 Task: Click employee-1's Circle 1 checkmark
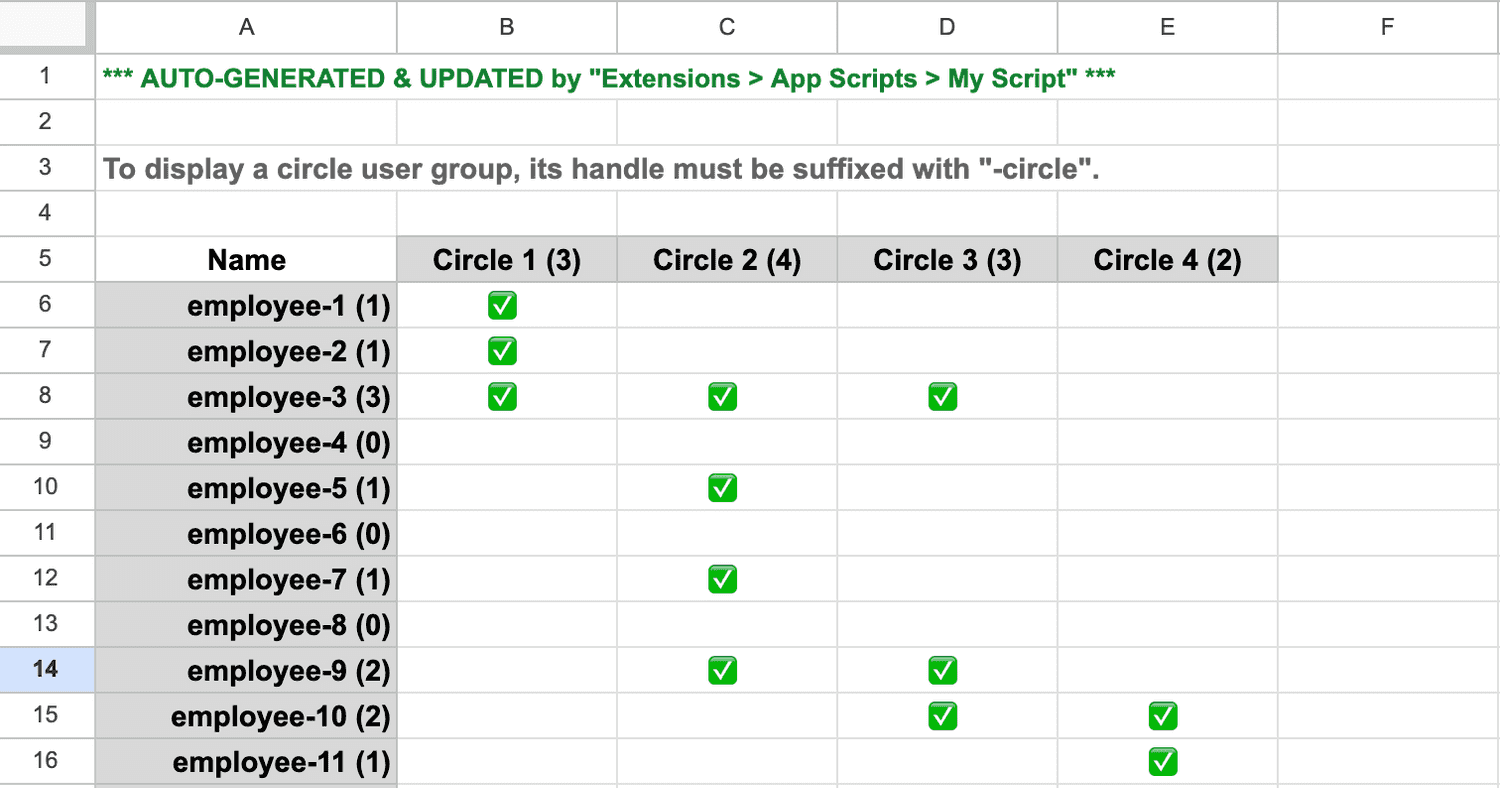tap(502, 305)
